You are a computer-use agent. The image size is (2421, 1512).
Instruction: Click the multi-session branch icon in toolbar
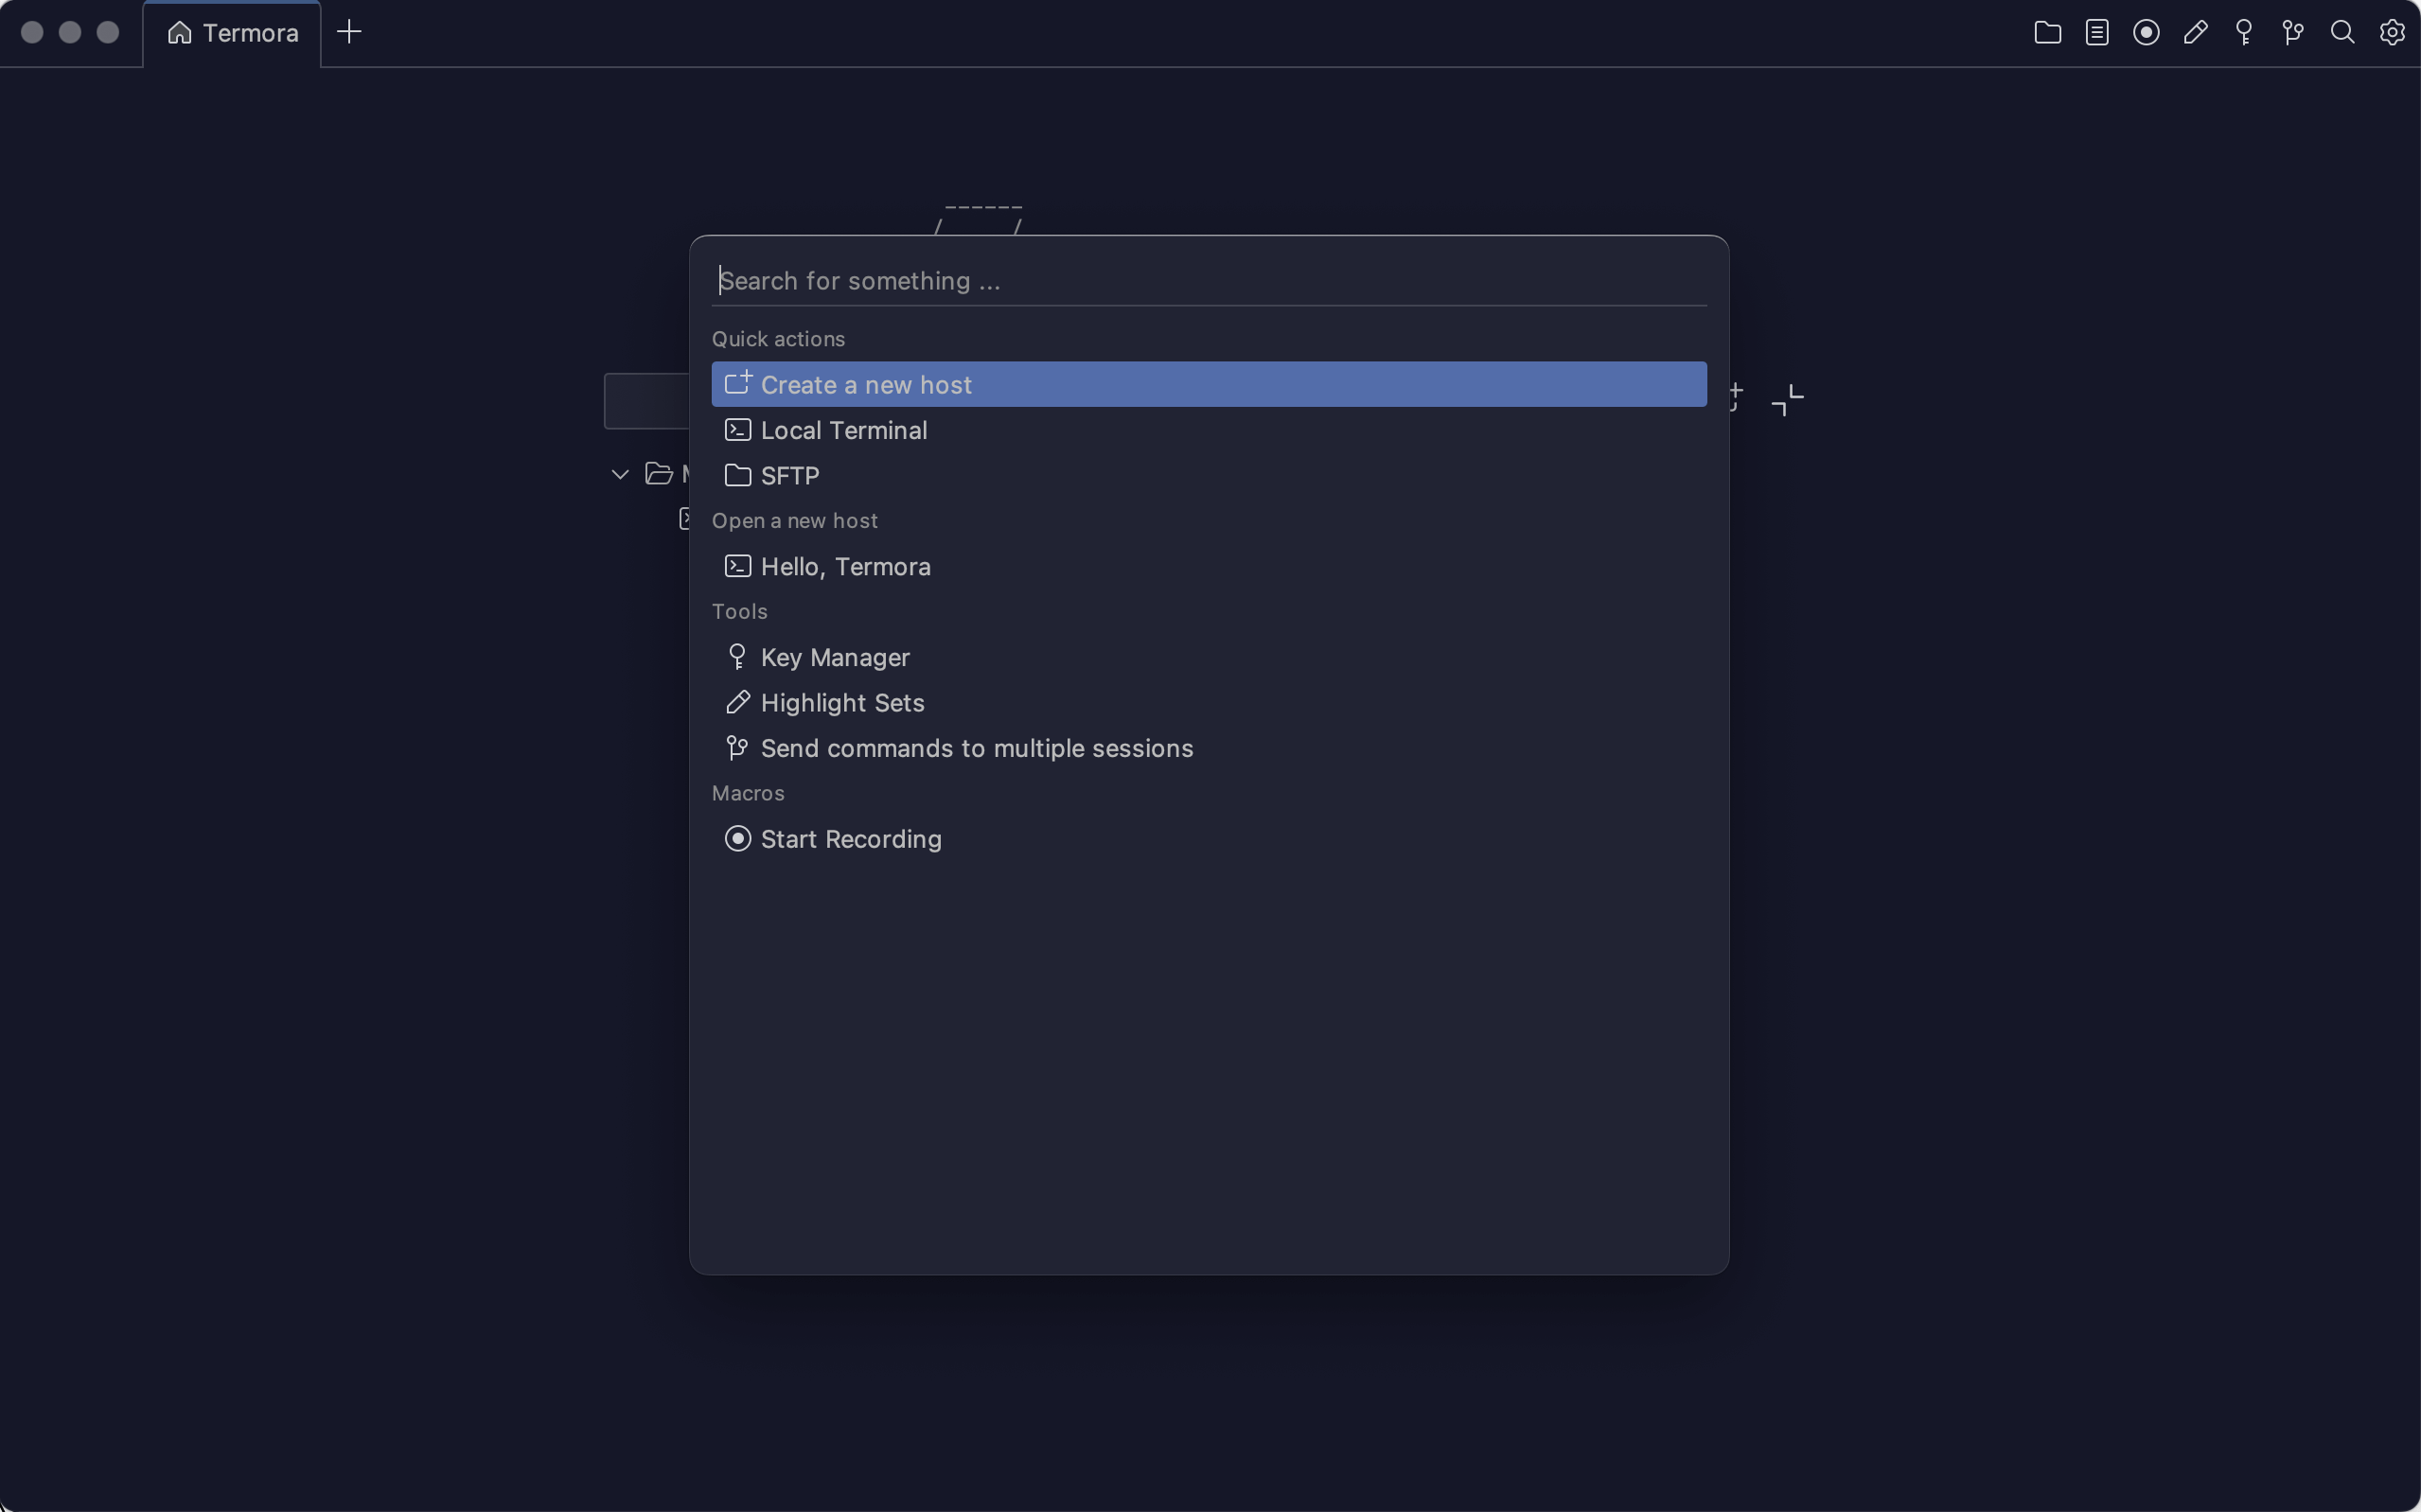click(x=2293, y=33)
